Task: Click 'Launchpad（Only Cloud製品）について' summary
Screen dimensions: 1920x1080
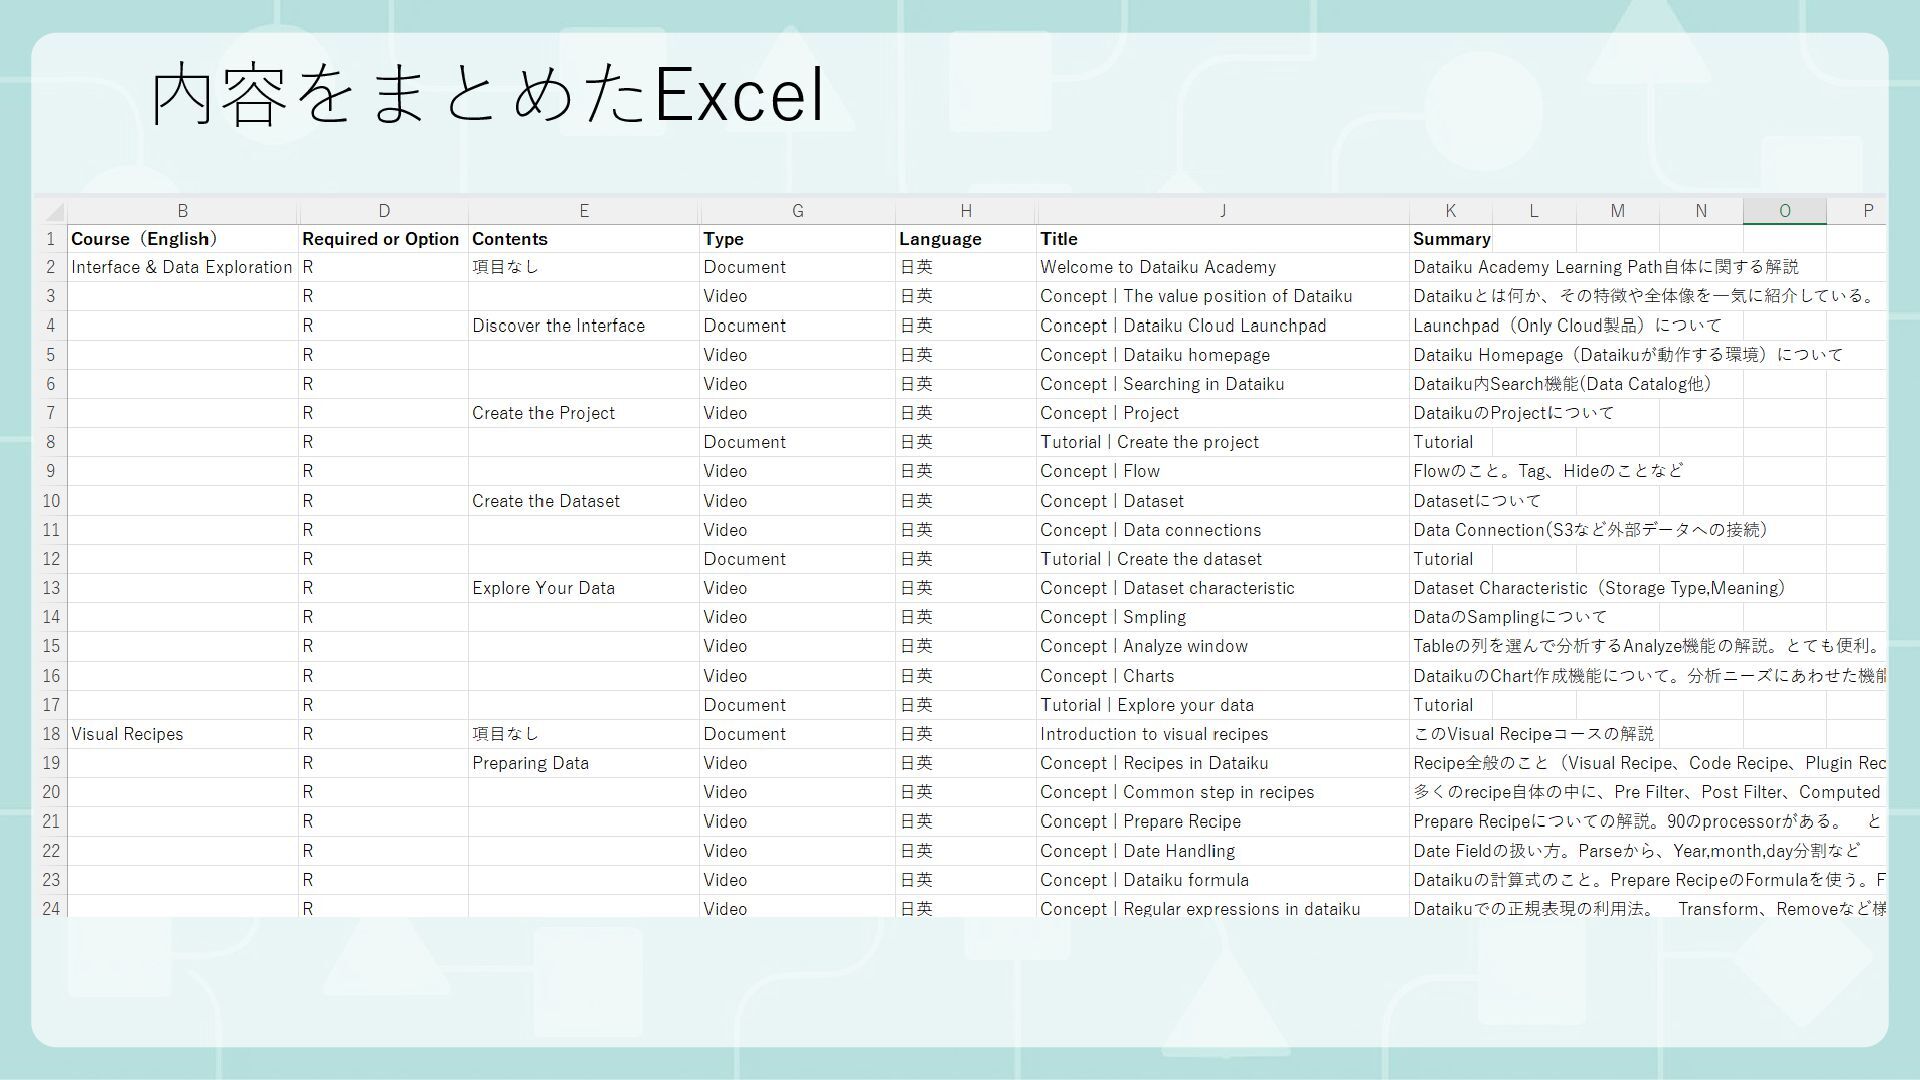Action: [x=1567, y=326]
